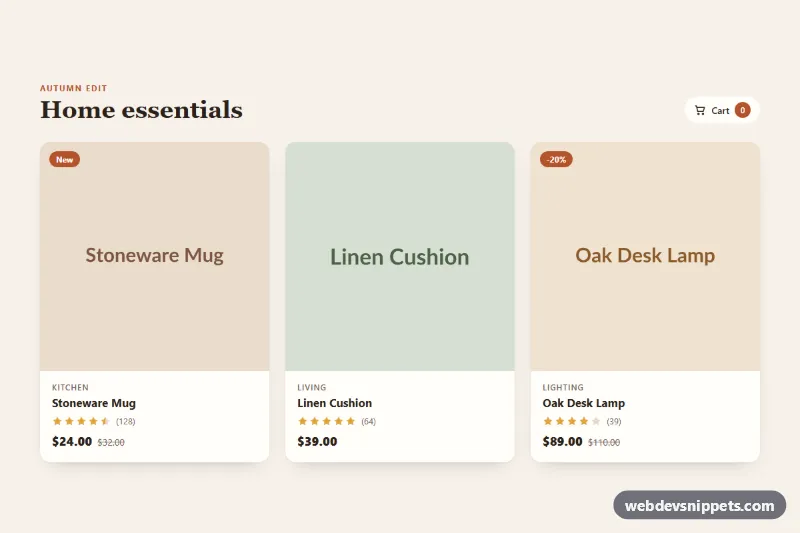
Task: Open the Stoneware Mug product image
Action: [x=155, y=257]
